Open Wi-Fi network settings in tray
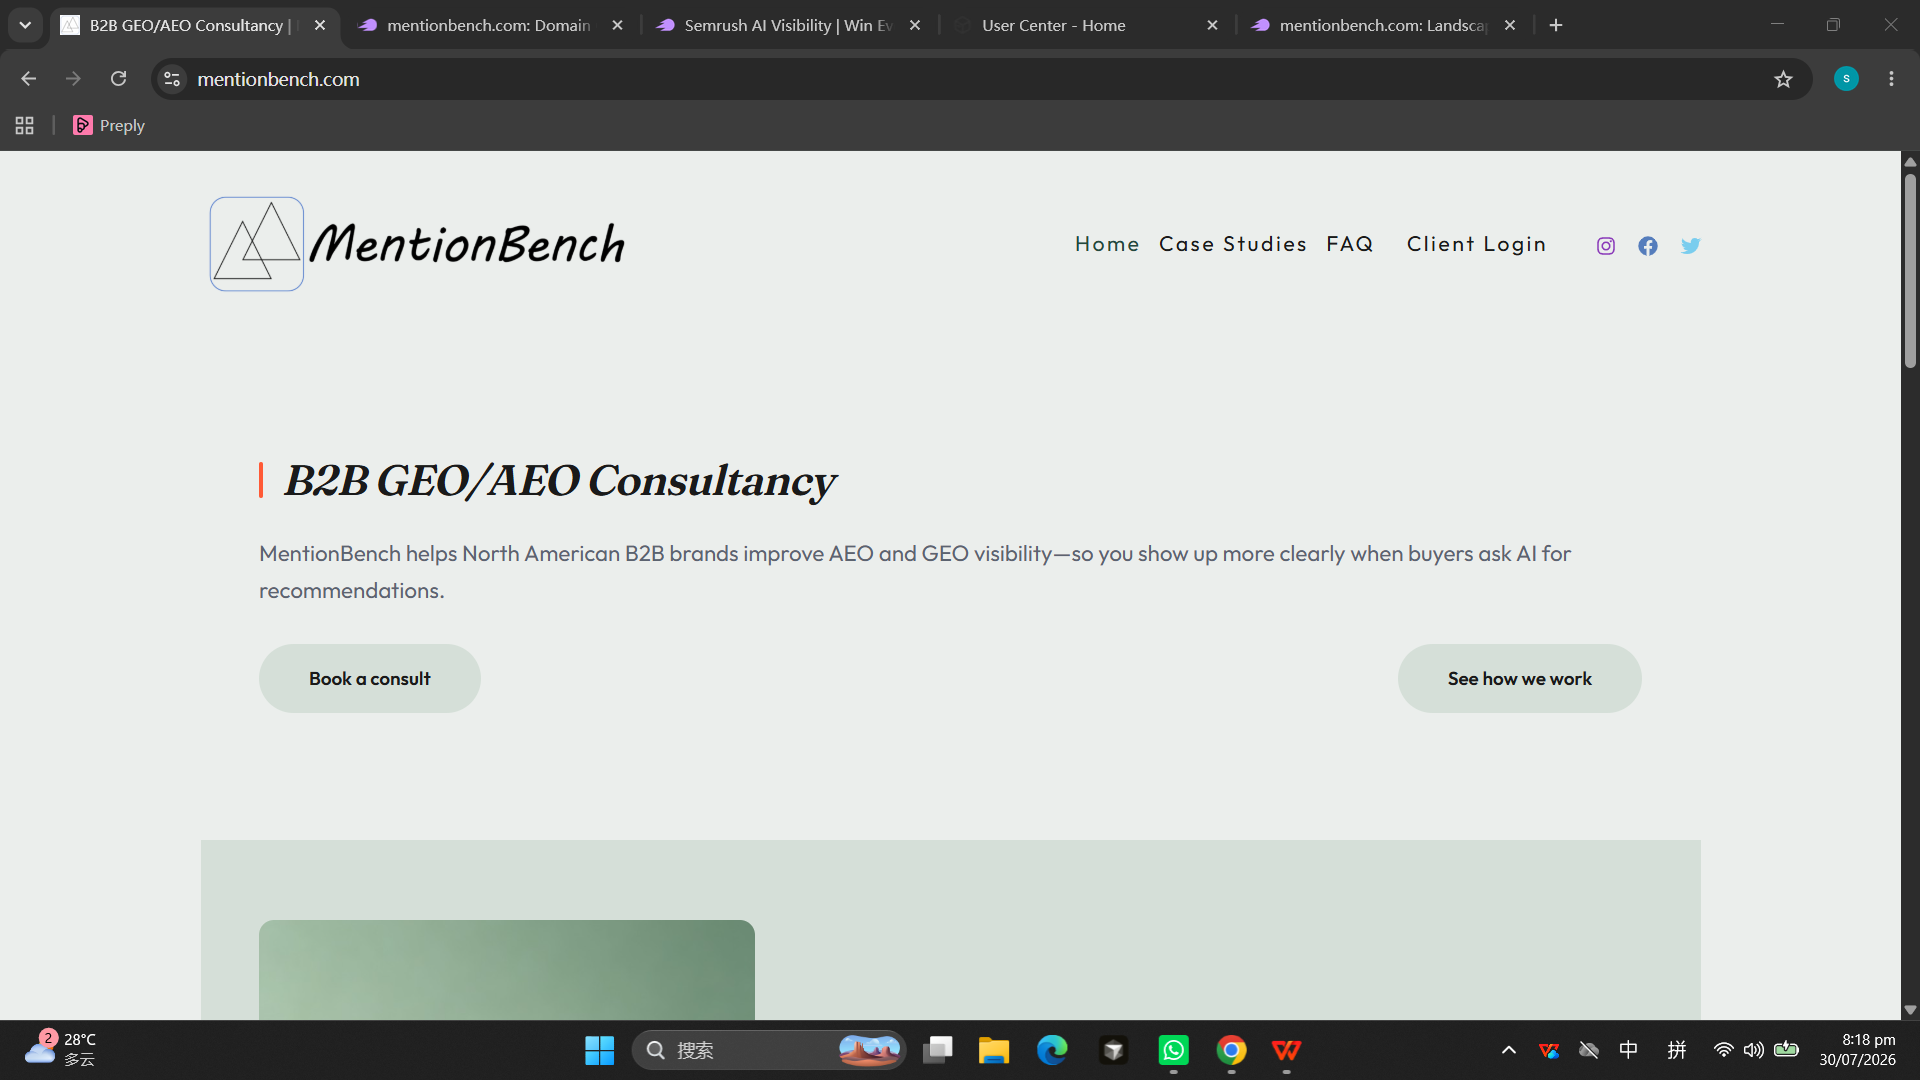This screenshot has height=1080, width=1920. [1723, 1050]
